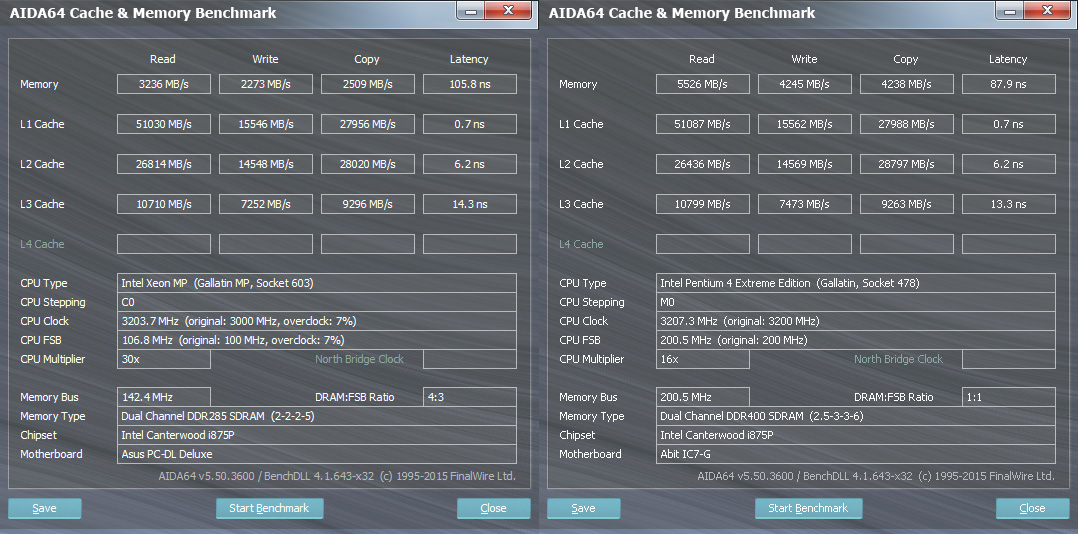
Task: Click L1 Cache Read value 51087 MB/s
Action: pos(703,124)
